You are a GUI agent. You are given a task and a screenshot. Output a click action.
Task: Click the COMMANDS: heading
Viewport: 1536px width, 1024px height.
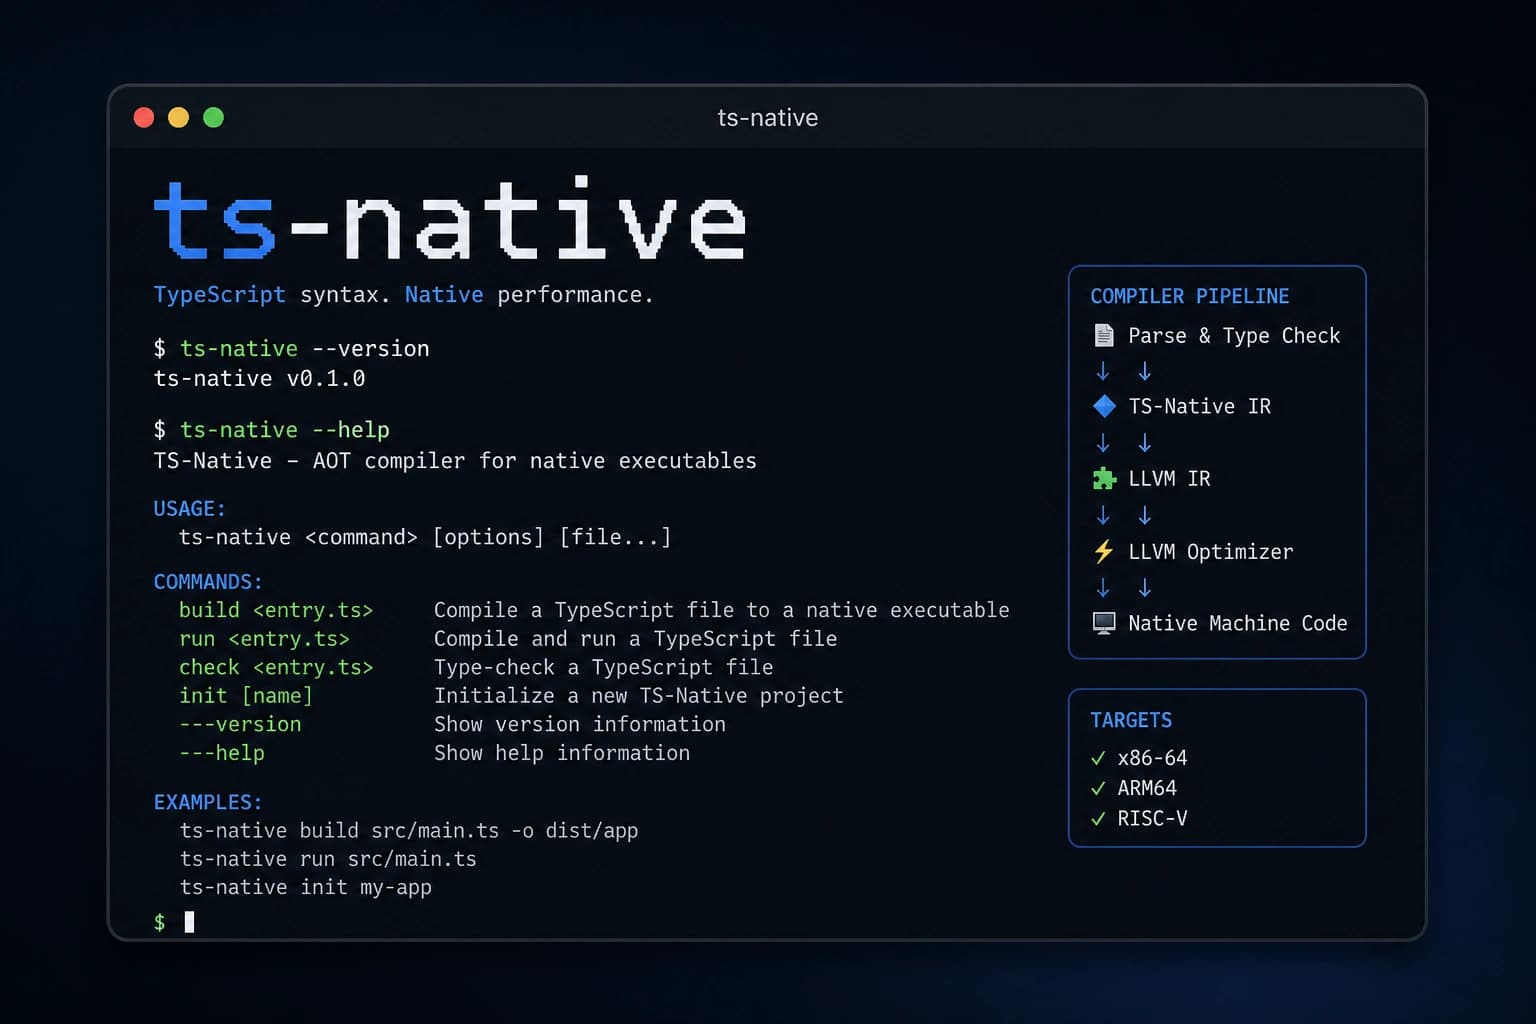point(208,582)
